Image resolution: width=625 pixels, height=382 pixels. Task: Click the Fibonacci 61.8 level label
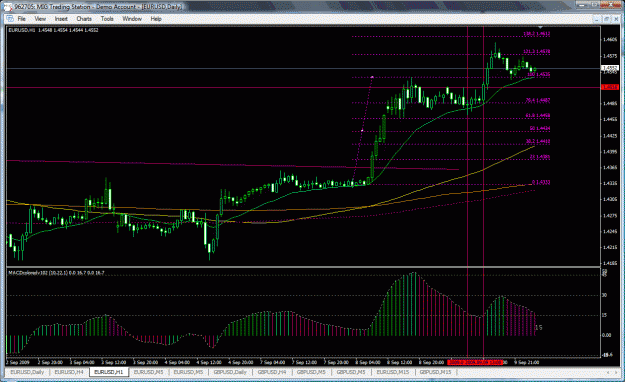click(538, 116)
